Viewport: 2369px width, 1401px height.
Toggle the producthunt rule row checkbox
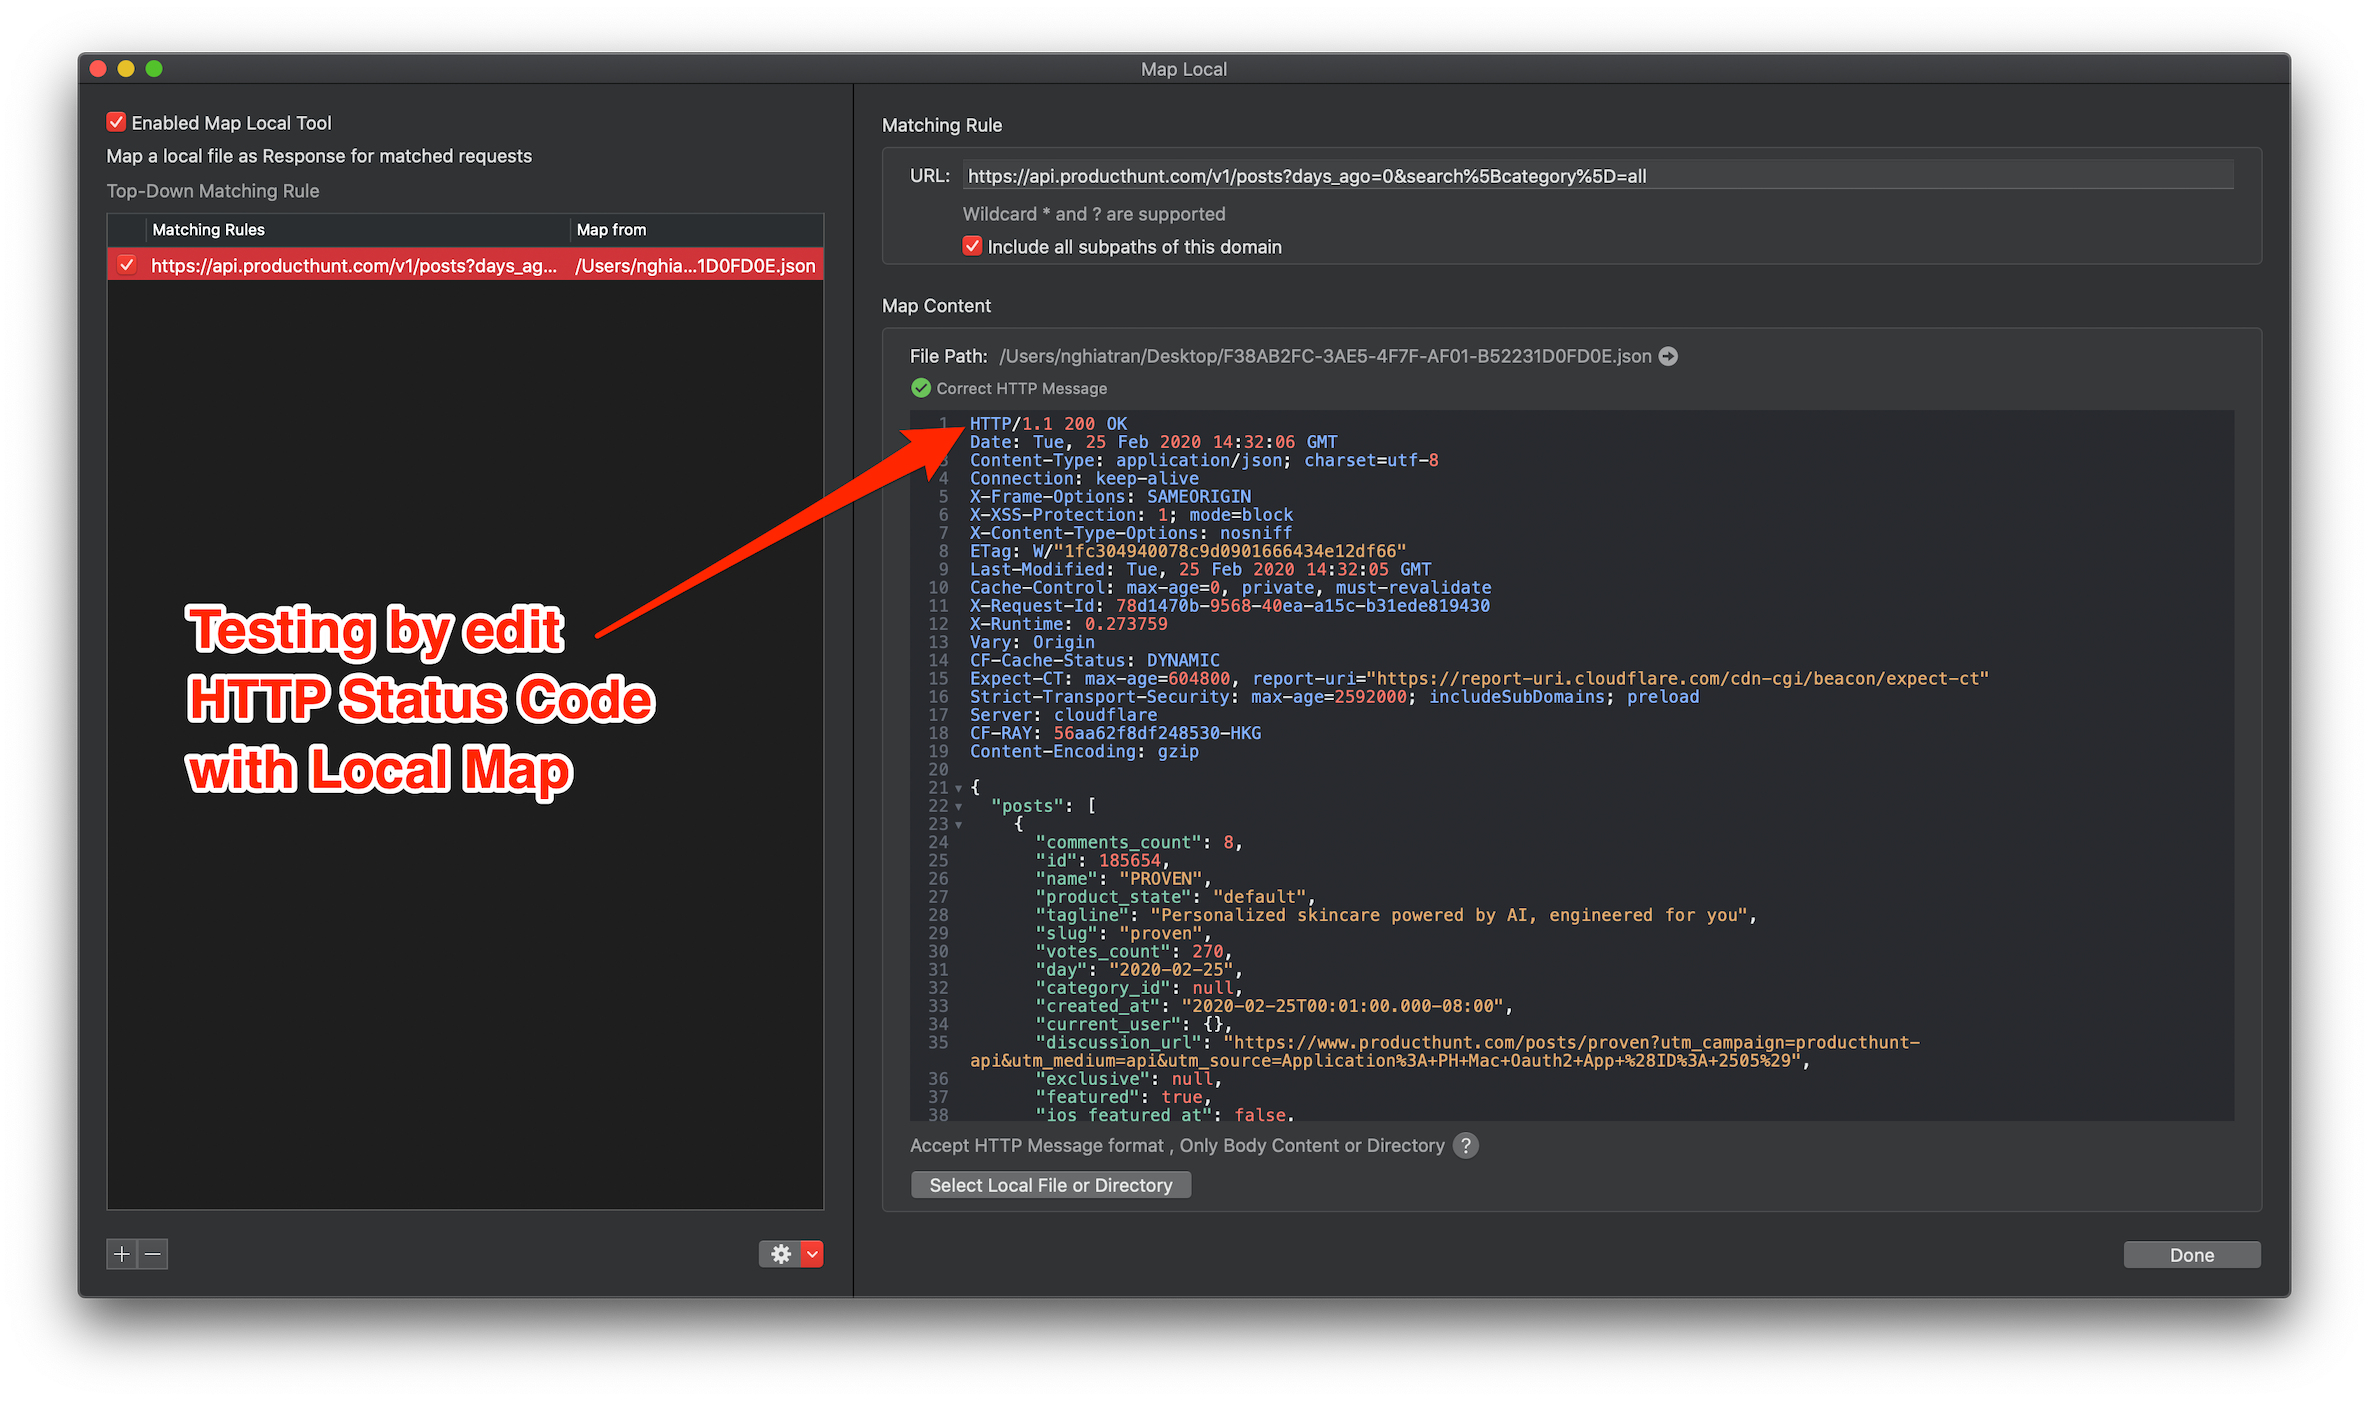coord(127,265)
